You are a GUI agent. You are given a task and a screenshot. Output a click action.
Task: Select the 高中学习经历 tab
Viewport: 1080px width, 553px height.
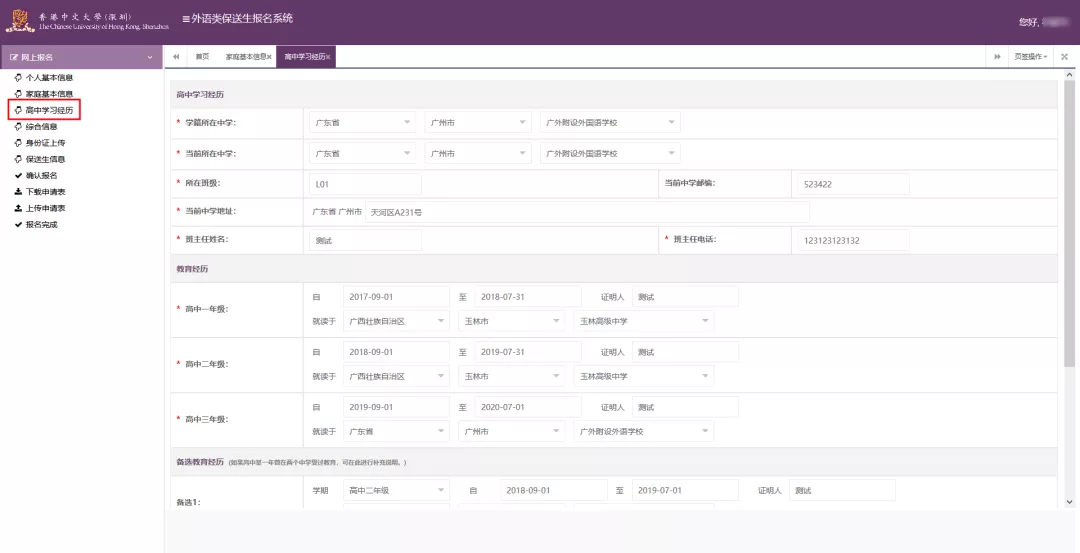pyautogui.click(x=304, y=57)
